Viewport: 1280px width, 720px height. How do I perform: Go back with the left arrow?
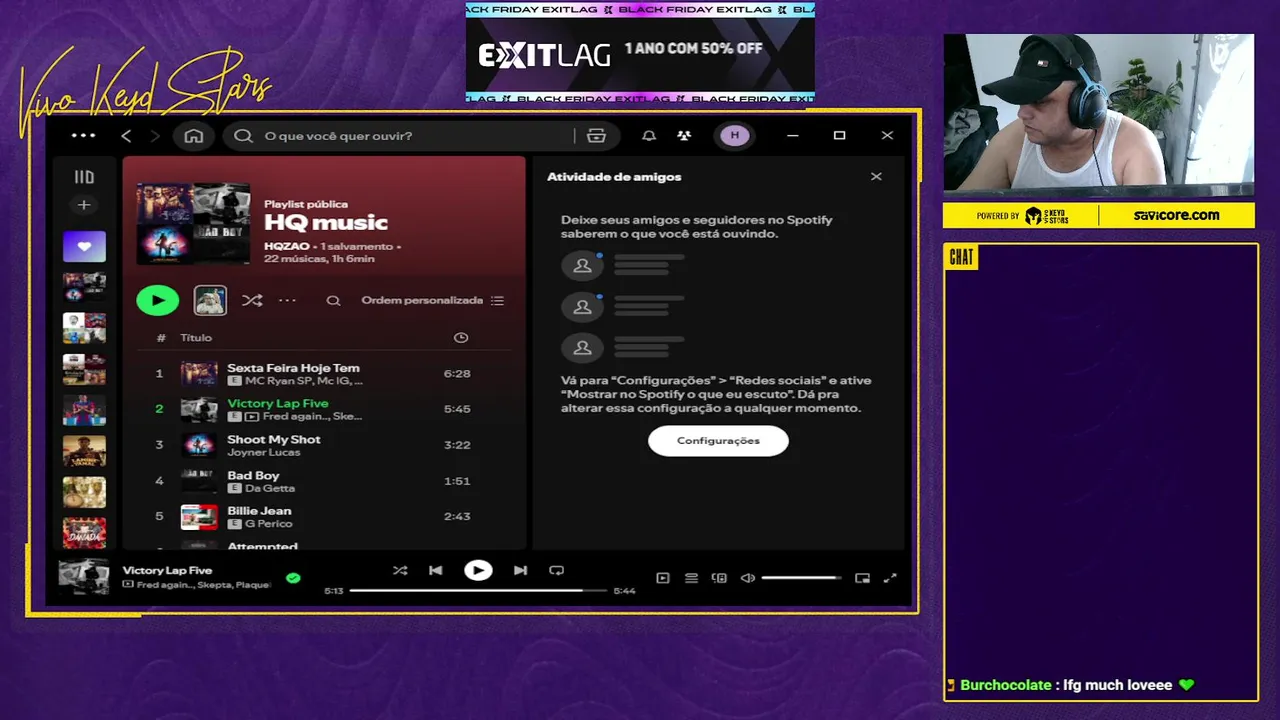point(126,136)
